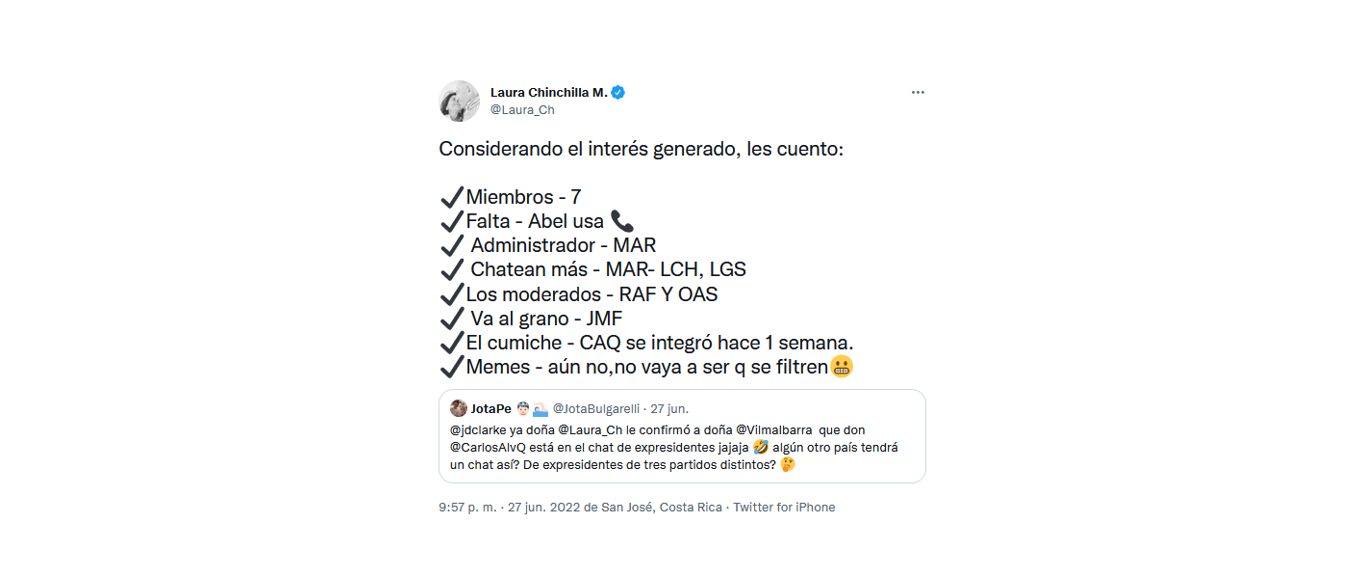Screen dimensions: 1359x573
Task: Click JotaPe's small avatar in the quoted tweet
Action: [458, 408]
